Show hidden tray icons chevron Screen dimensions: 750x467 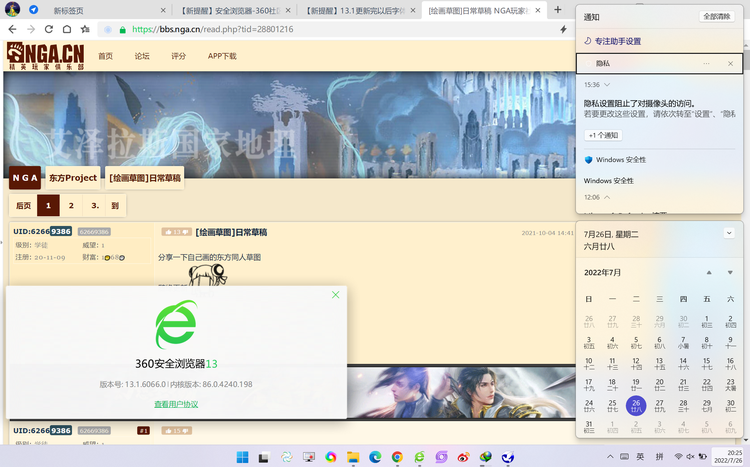pos(610,456)
